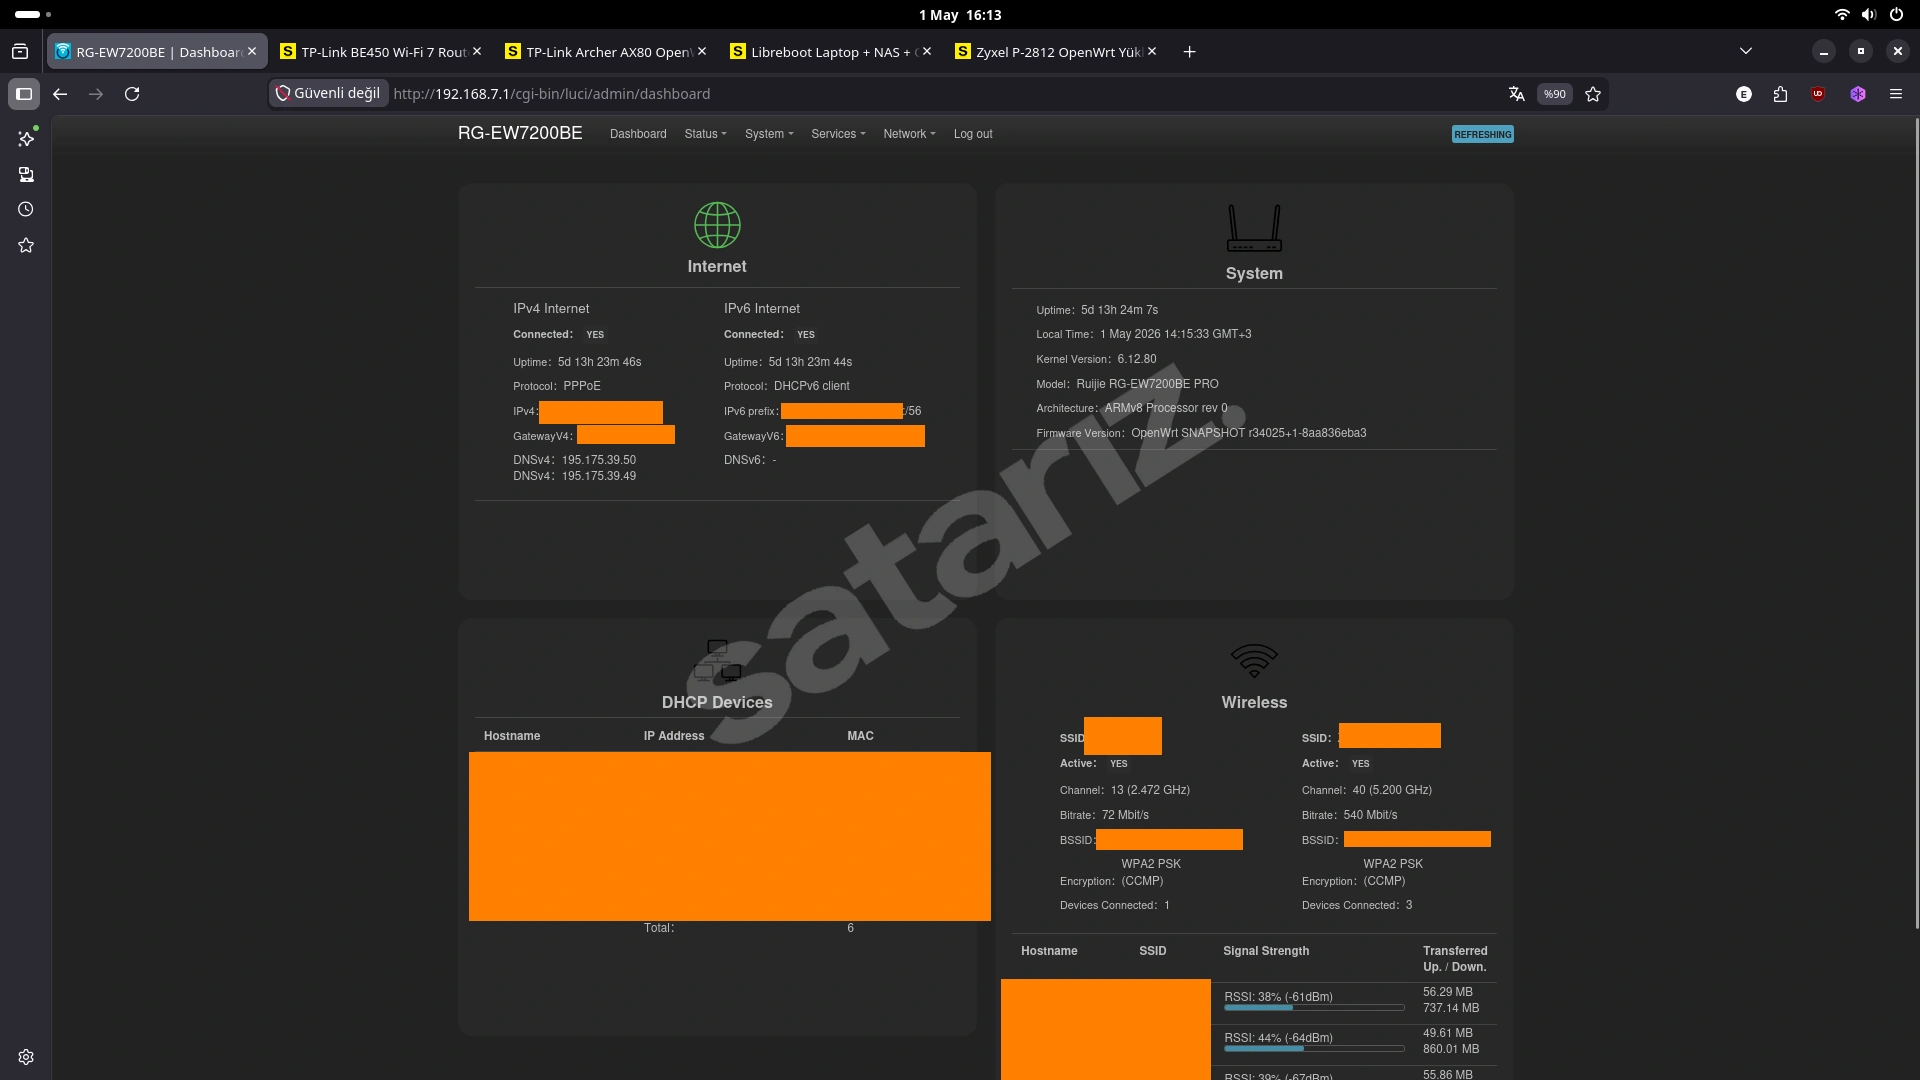Screen dimensions: 1920x1080
Task: Select the 737.14 MB transferred value
Action: [1451, 1008]
